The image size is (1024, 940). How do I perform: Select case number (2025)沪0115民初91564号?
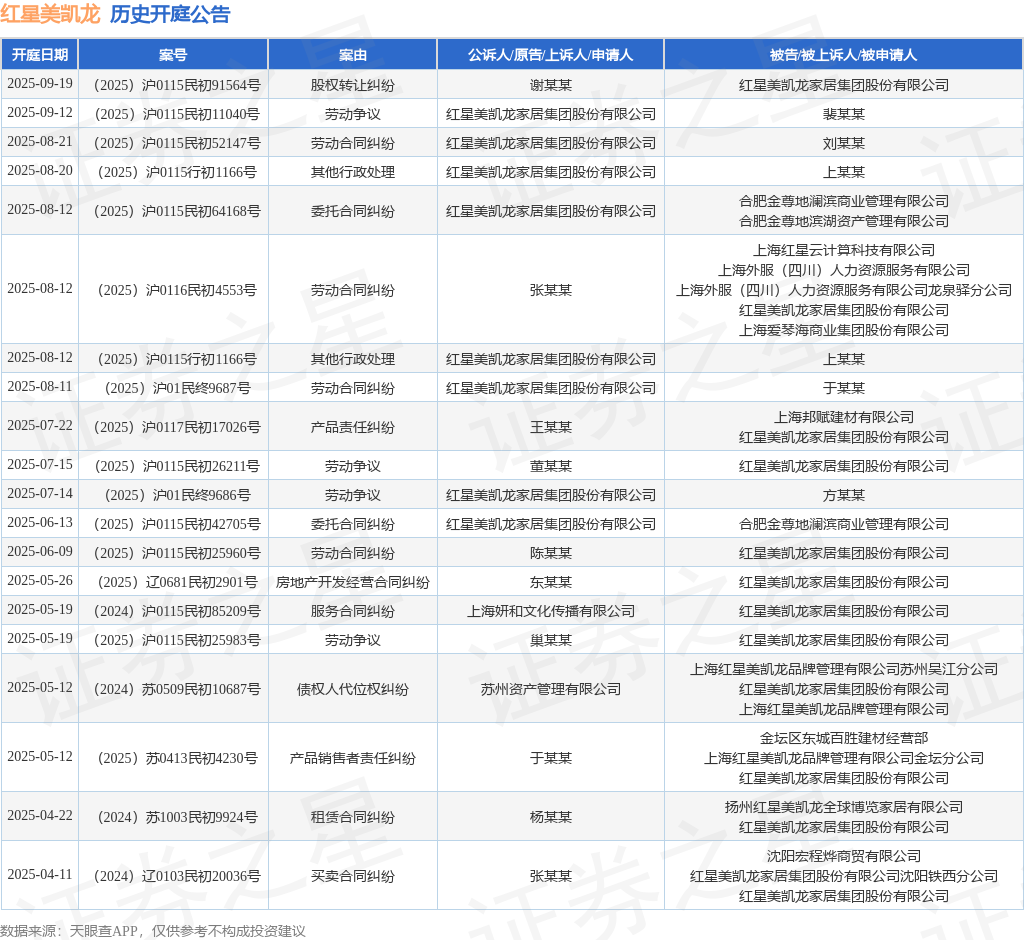(x=173, y=85)
